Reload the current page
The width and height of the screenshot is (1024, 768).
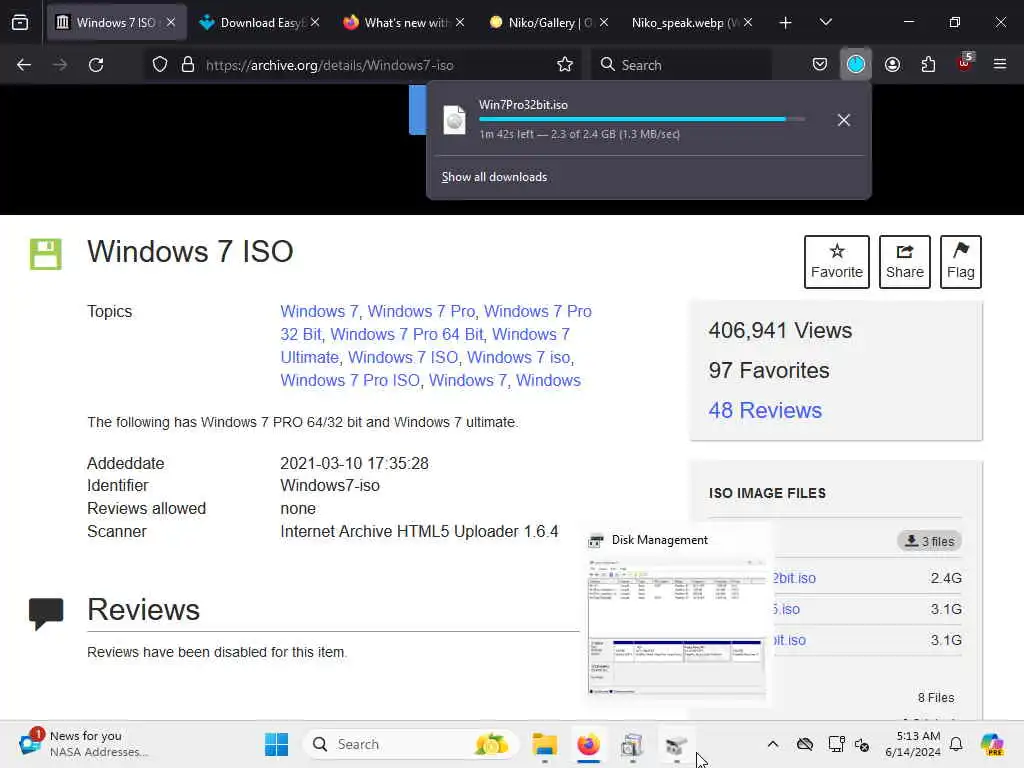click(x=96, y=65)
